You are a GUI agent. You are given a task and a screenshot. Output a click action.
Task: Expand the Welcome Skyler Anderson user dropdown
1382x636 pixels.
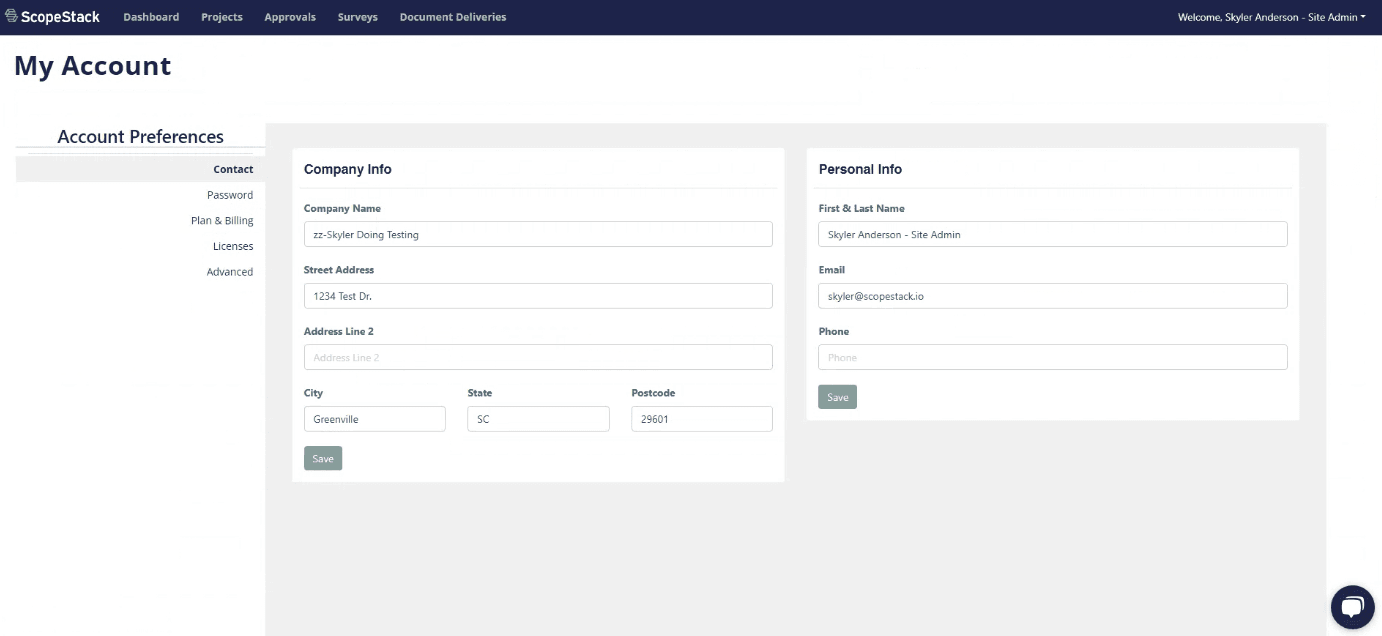tap(1272, 17)
